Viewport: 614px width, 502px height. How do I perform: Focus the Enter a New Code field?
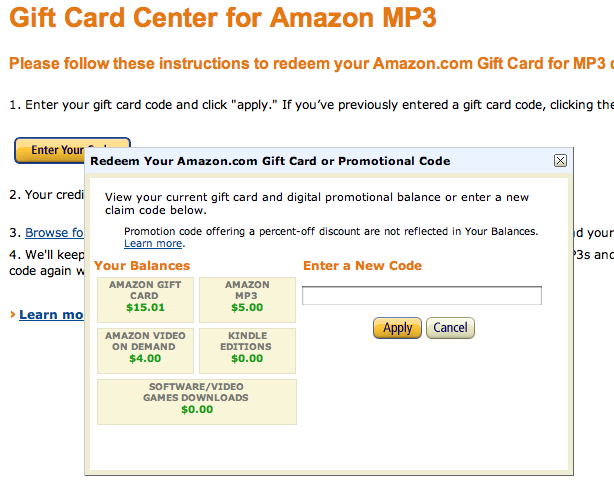pos(422,295)
